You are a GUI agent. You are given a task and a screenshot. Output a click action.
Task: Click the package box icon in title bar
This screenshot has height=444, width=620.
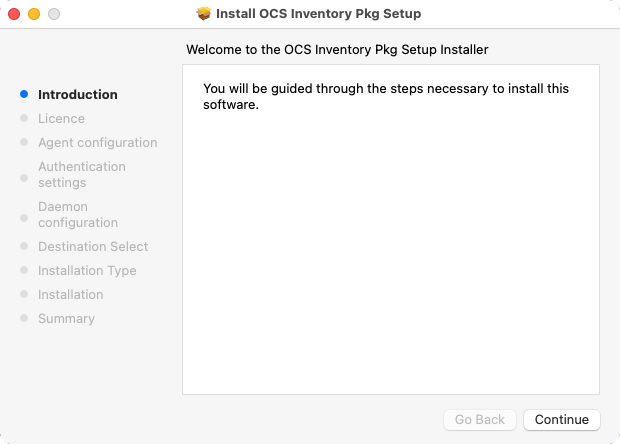[204, 13]
